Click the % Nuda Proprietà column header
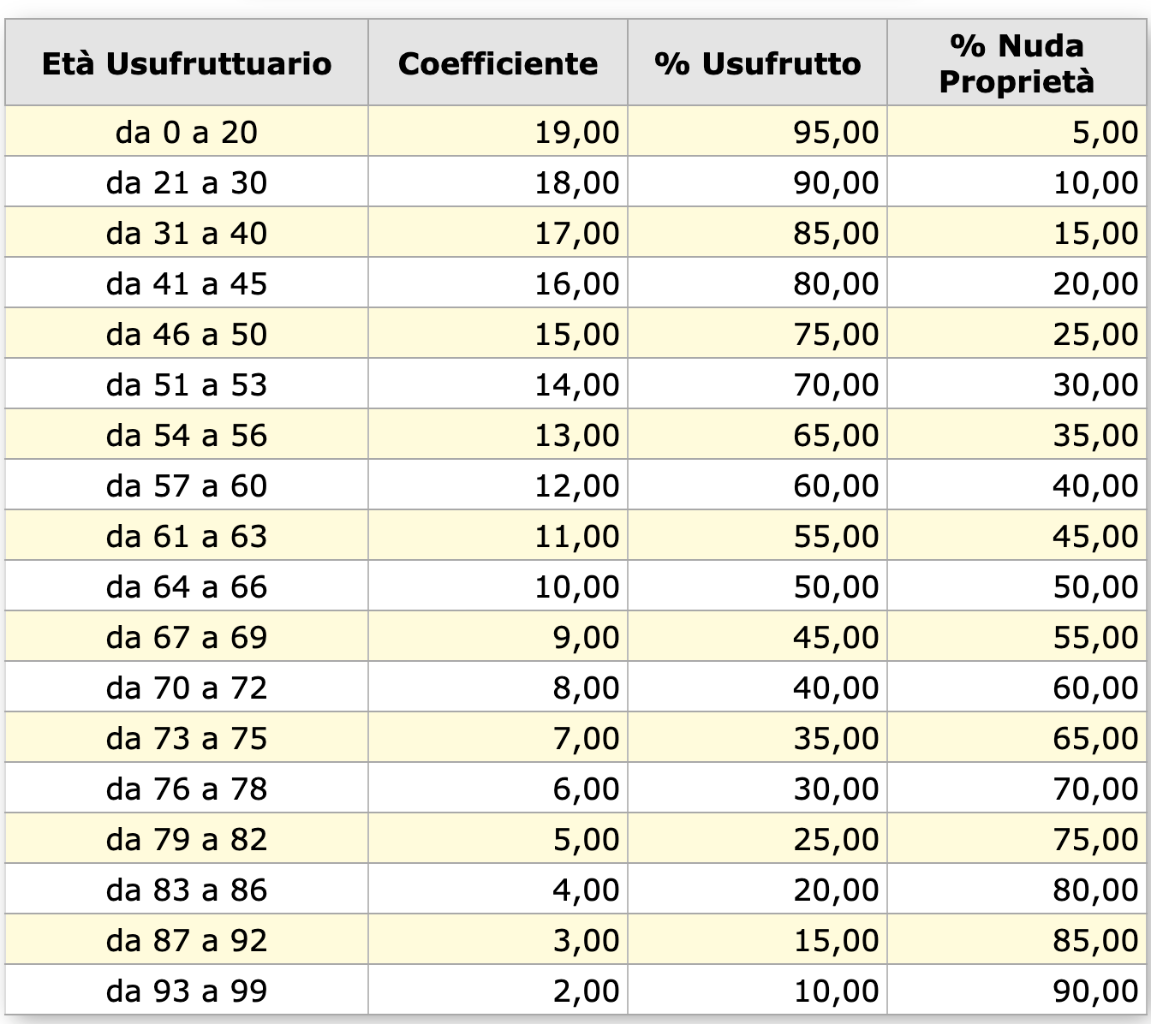 tap(1017, 62)
